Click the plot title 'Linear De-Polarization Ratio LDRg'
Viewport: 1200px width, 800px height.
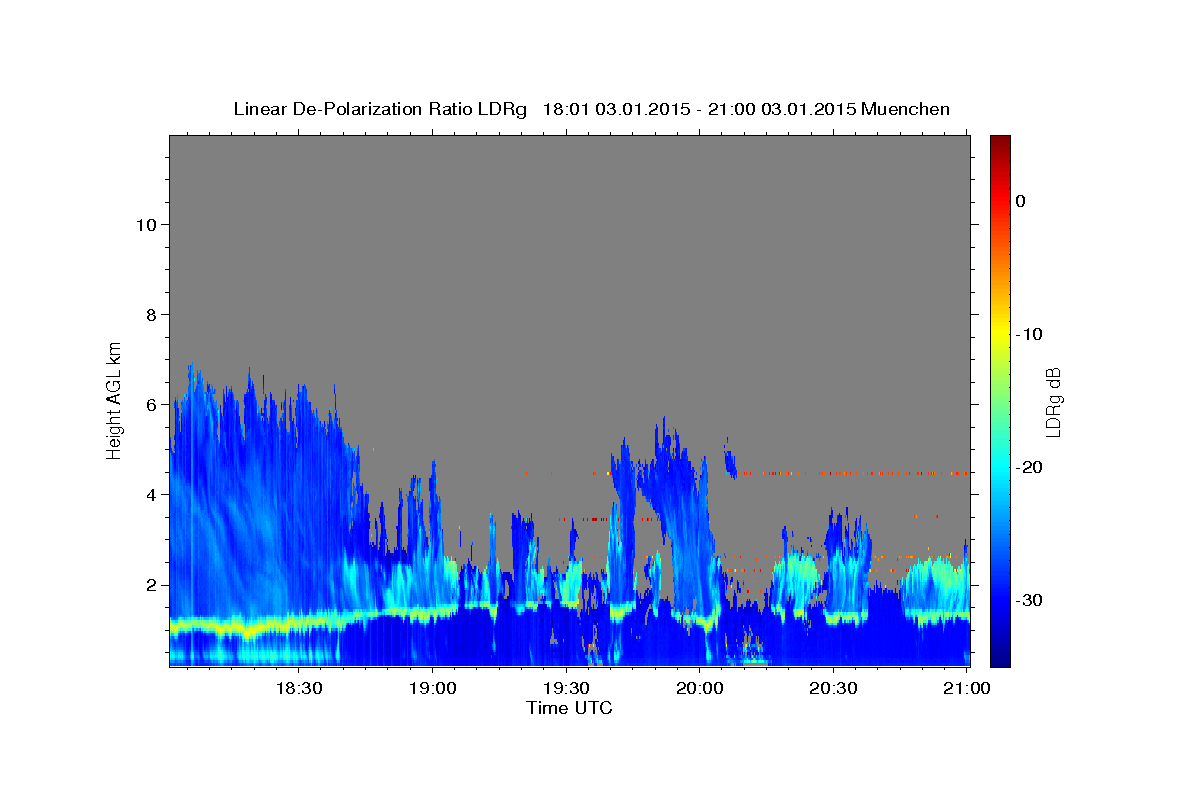point(379,109)
